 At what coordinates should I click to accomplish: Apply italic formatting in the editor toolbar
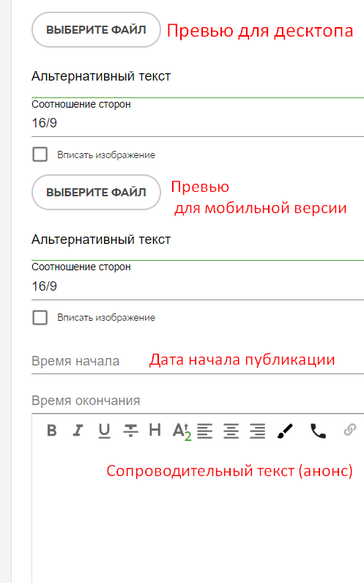point(78,431)
